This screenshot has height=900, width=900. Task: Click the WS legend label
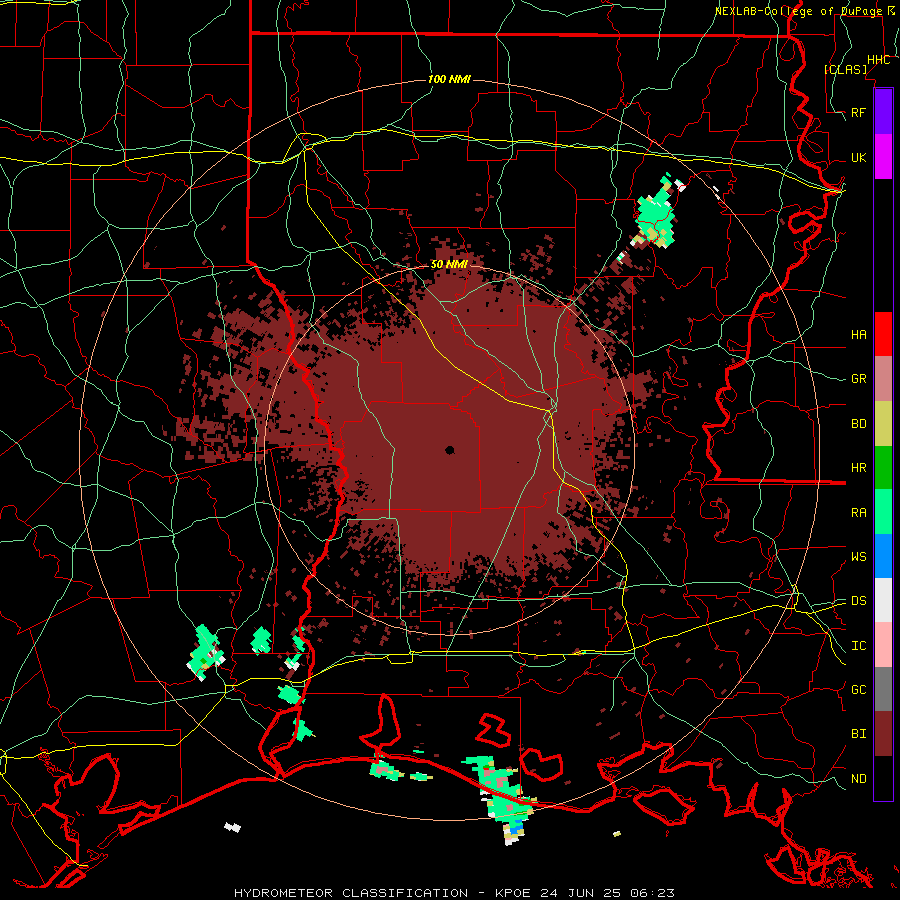tap(858, 557)
